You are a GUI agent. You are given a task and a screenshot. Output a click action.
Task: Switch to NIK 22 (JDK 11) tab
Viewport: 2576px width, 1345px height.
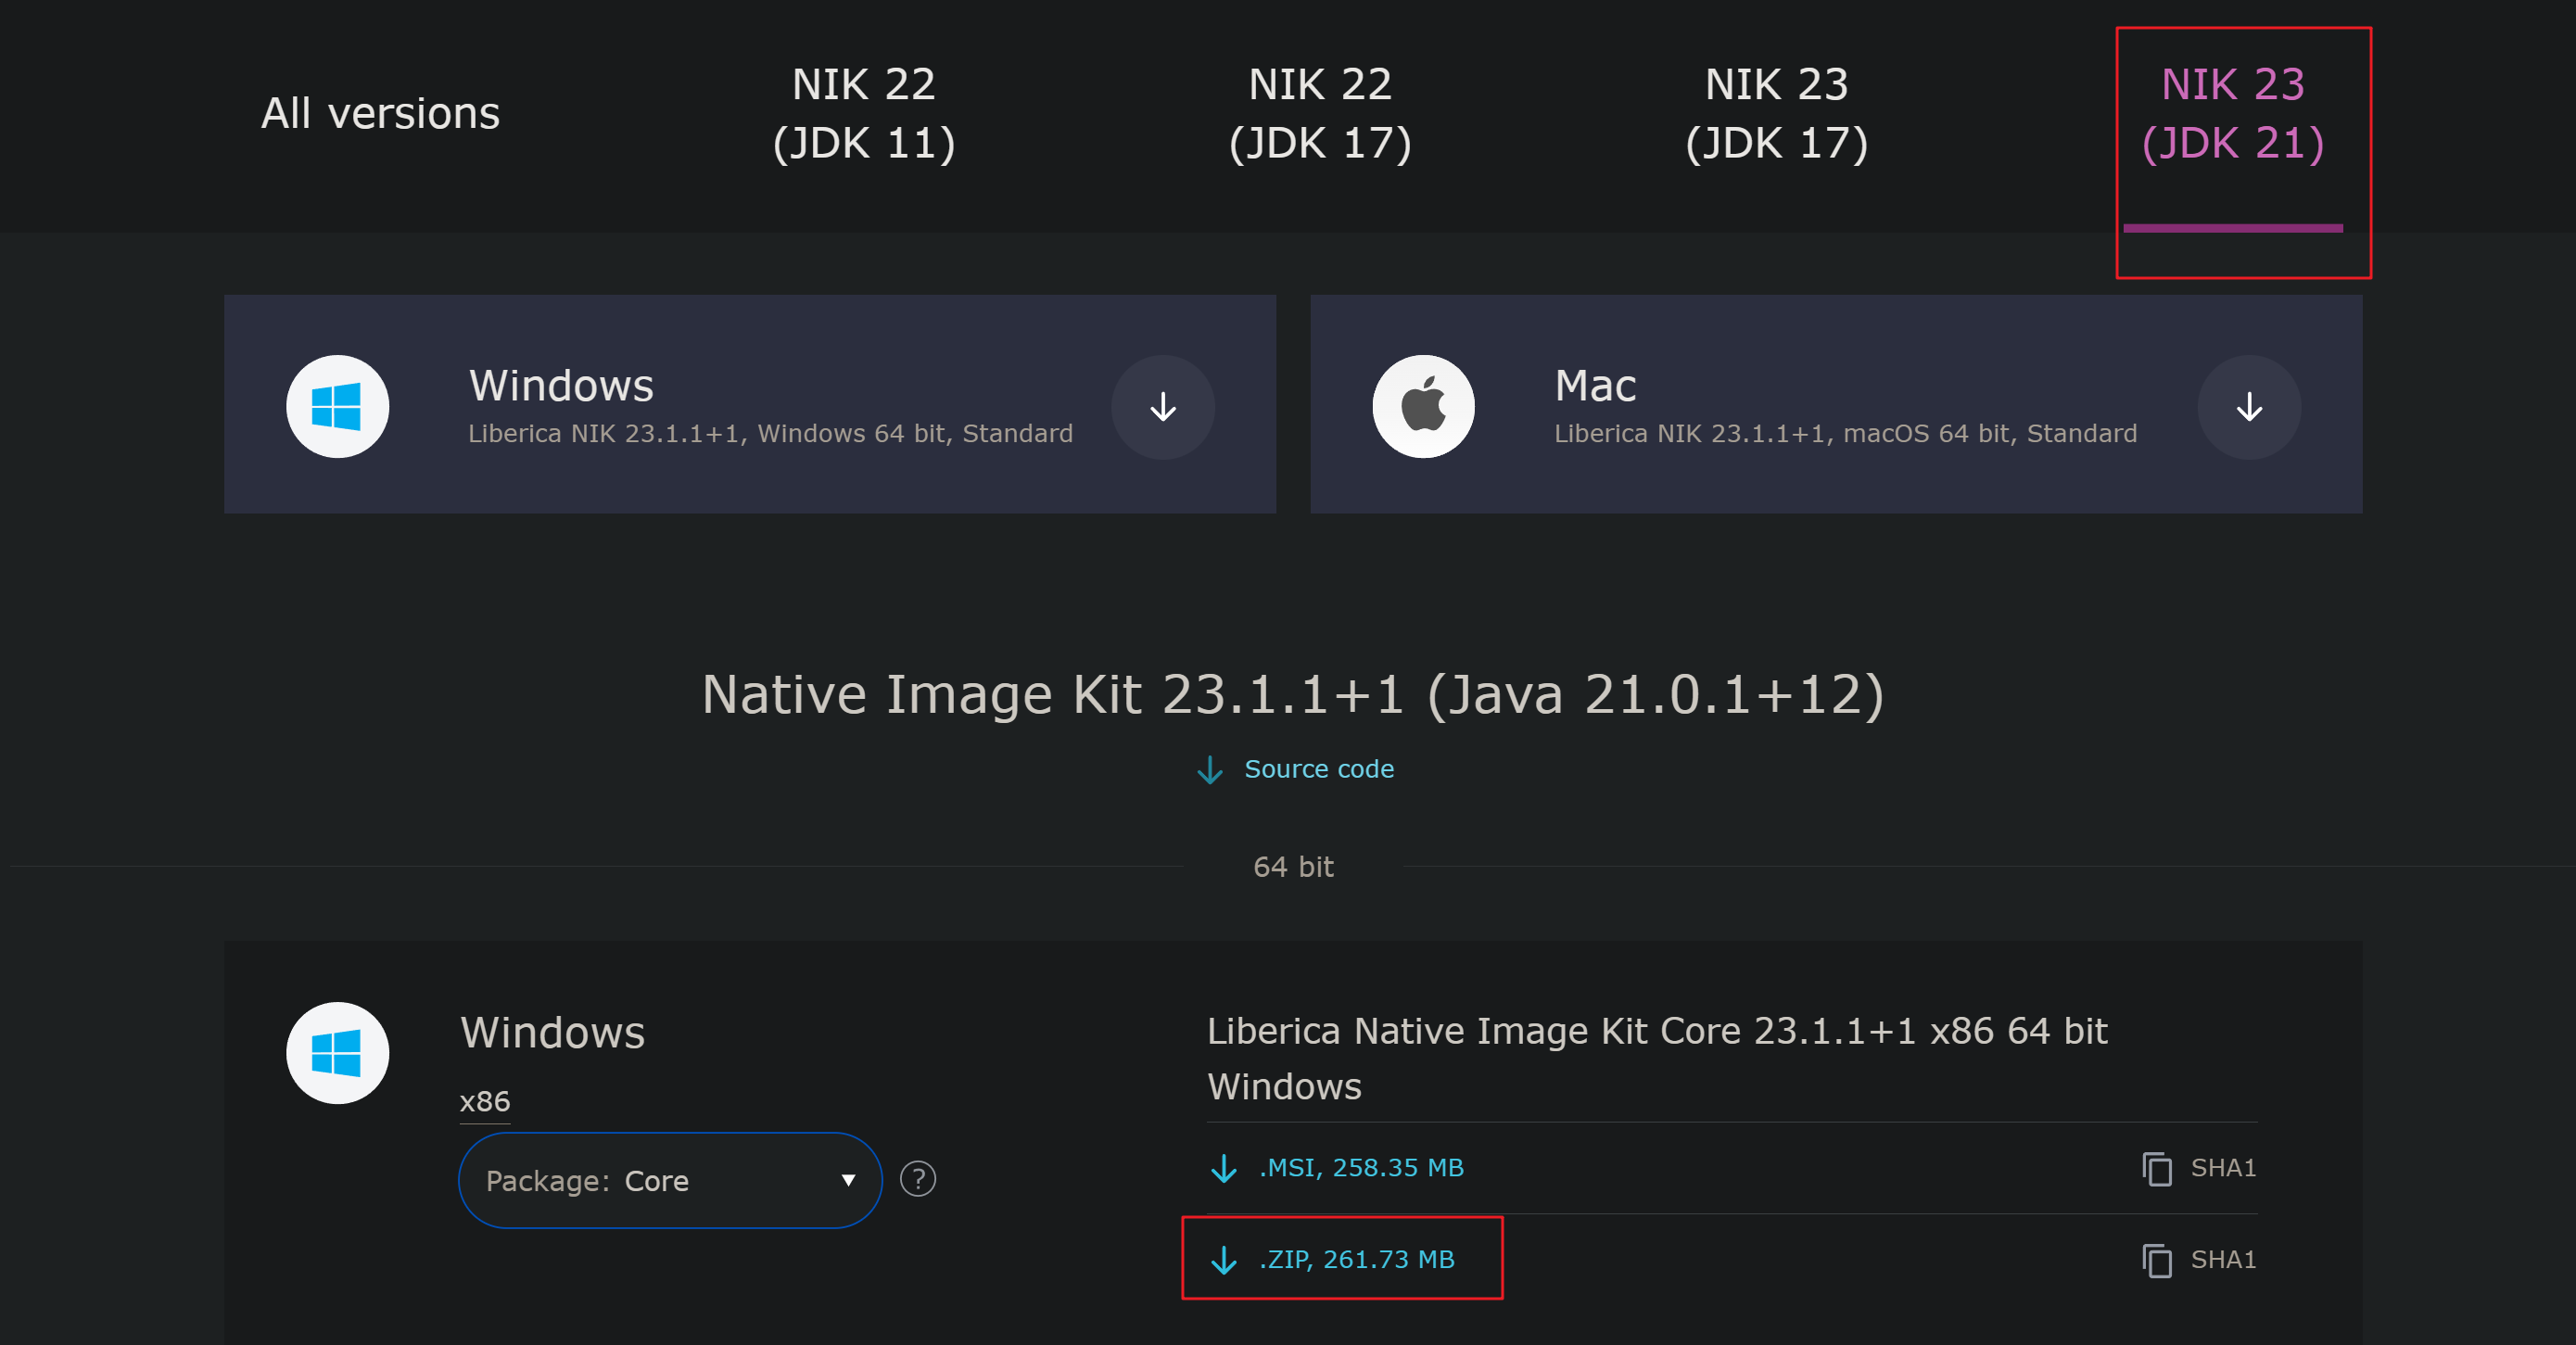[864, 113]
